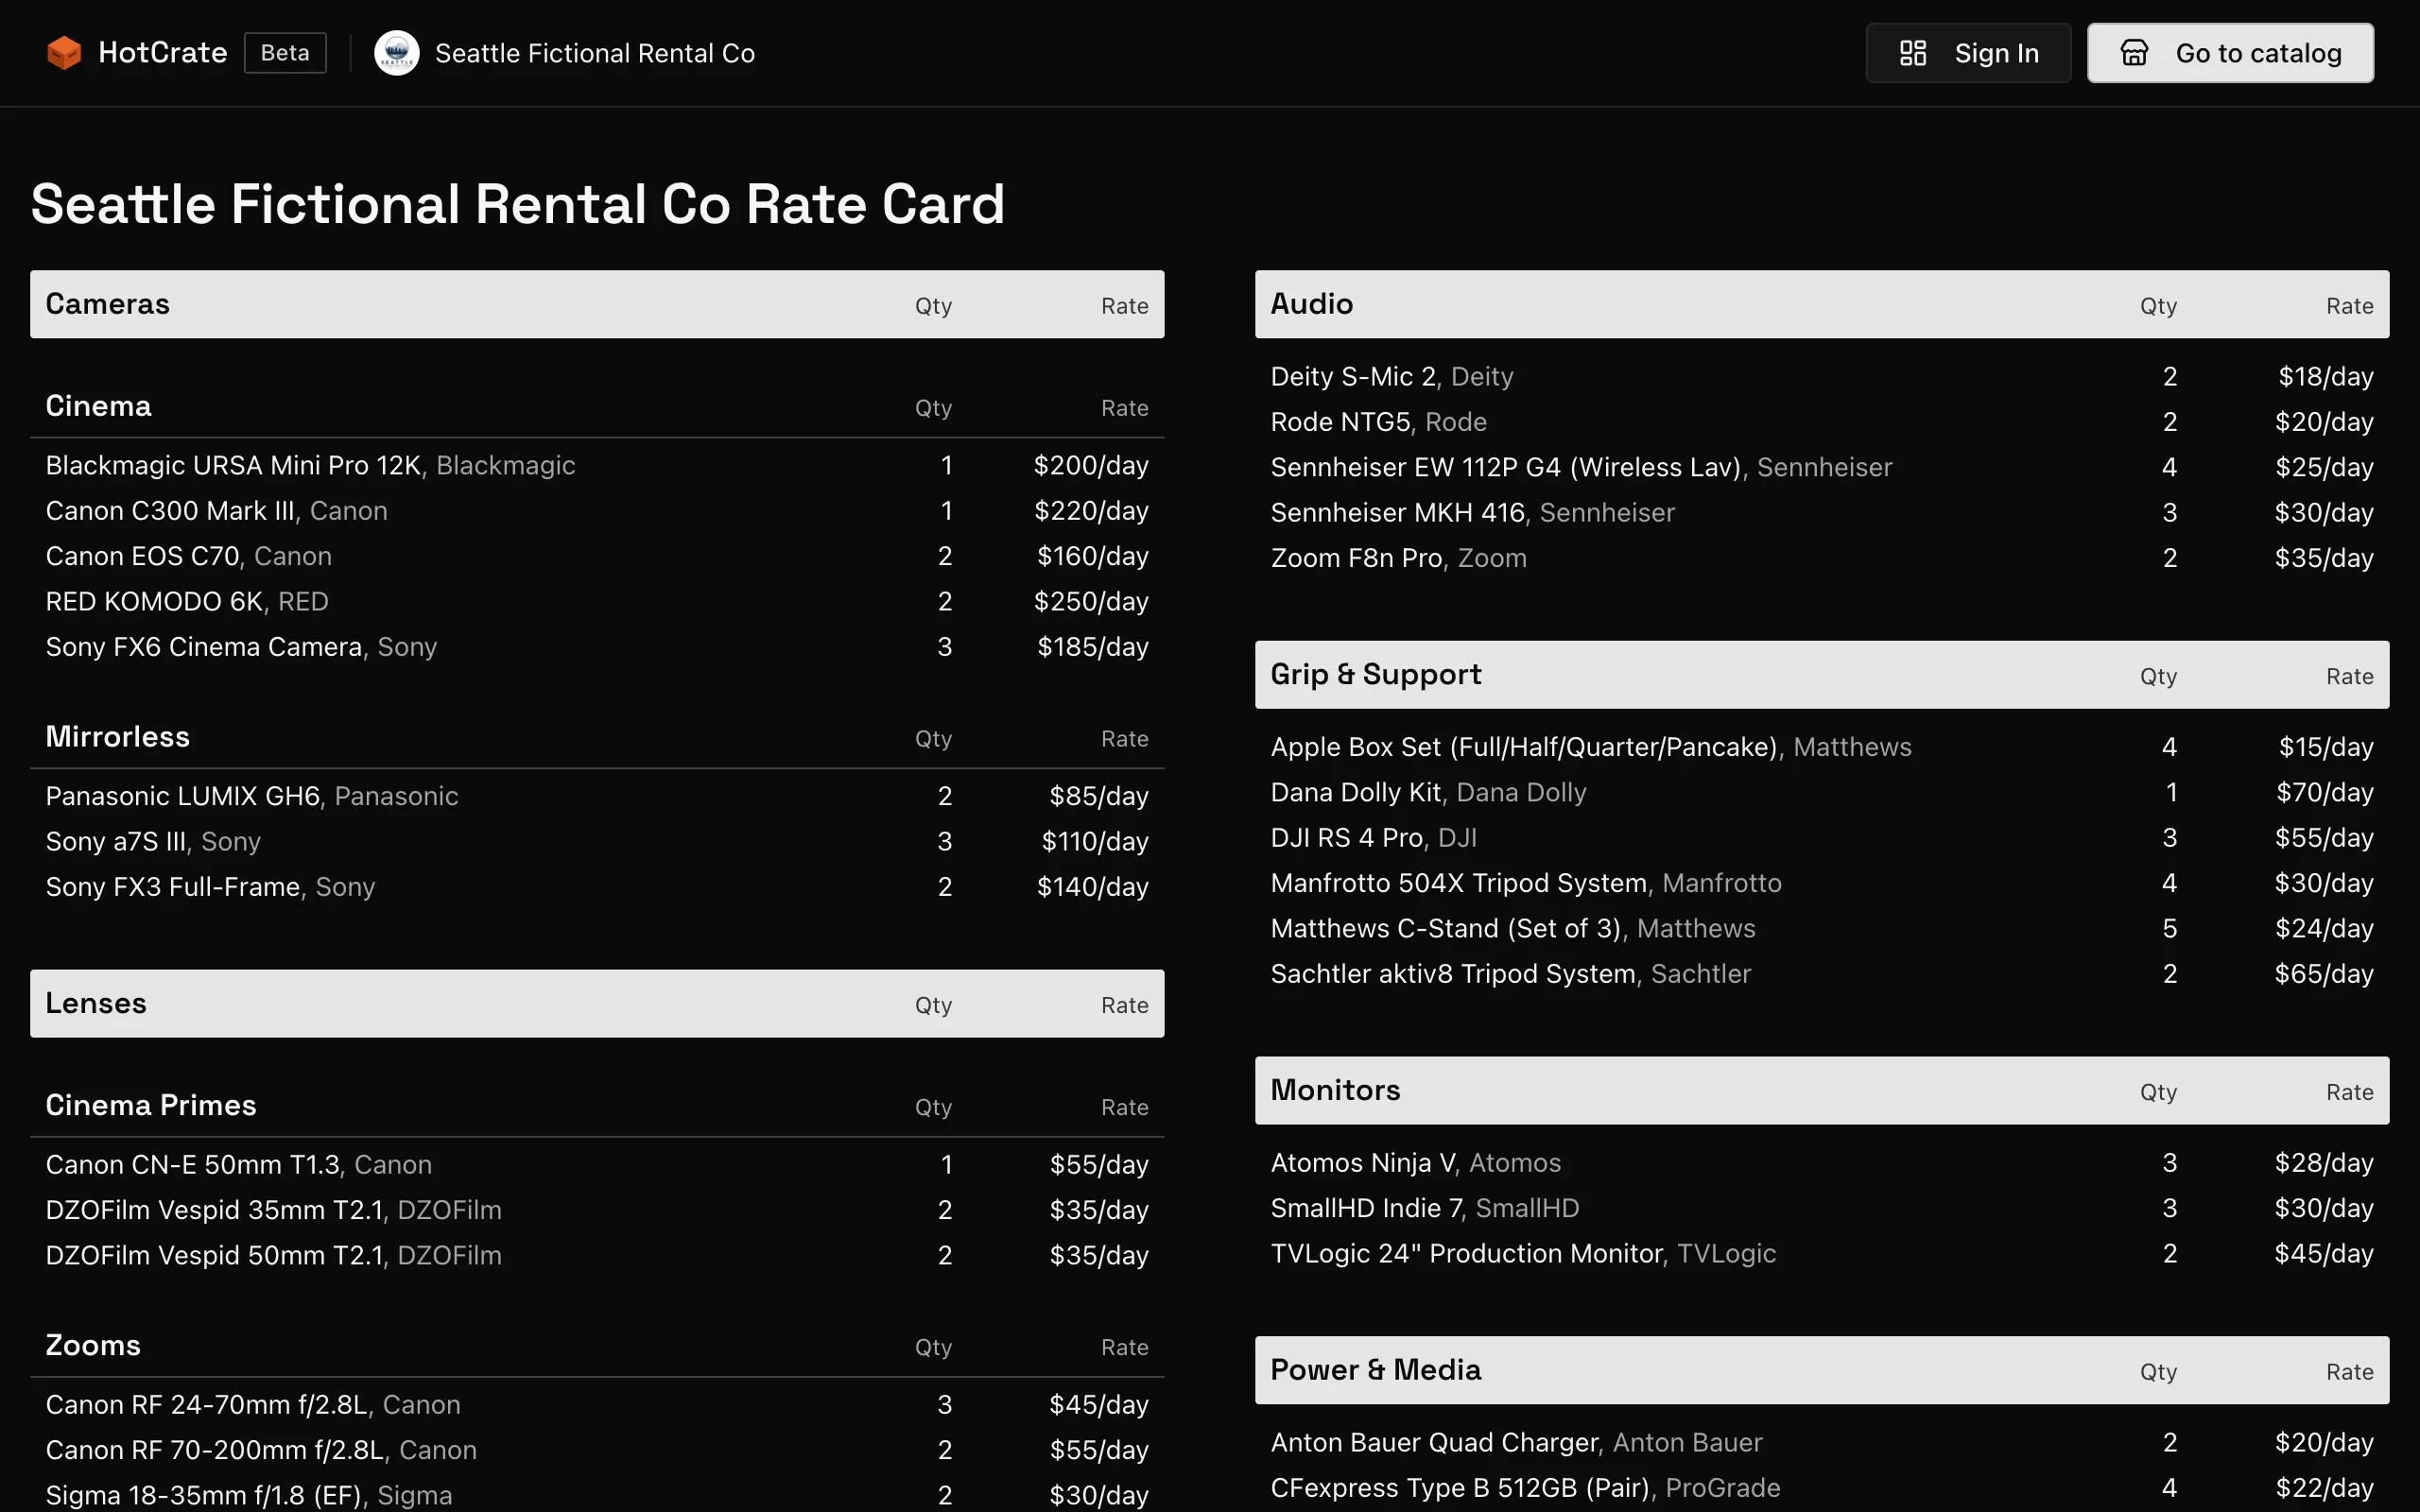Click the Zooms subcategory heading

point(93,1345)
